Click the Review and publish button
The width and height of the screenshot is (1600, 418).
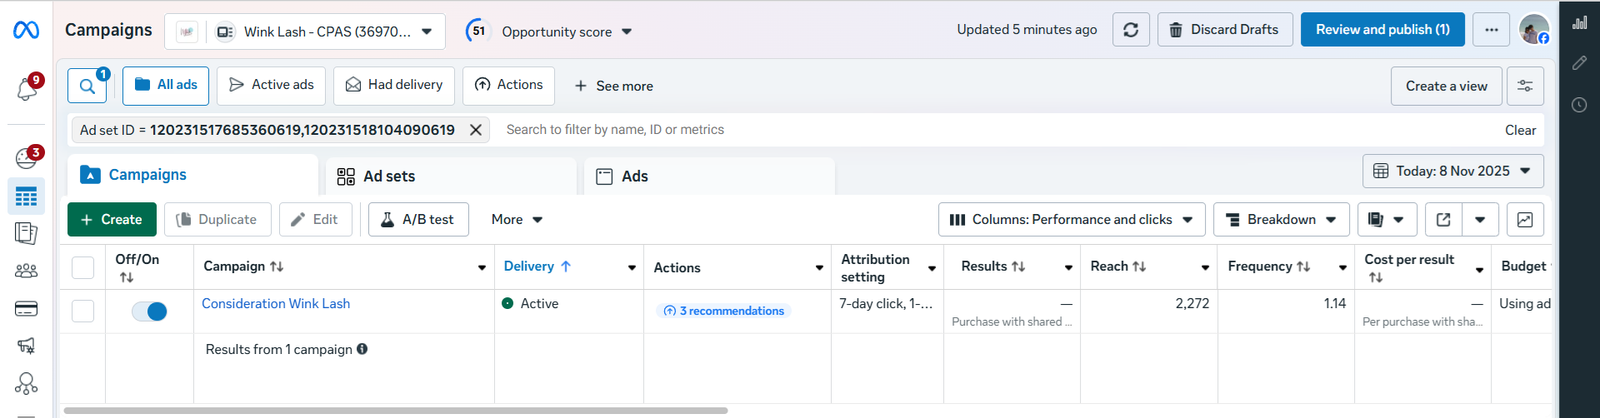pos(1382,30)
